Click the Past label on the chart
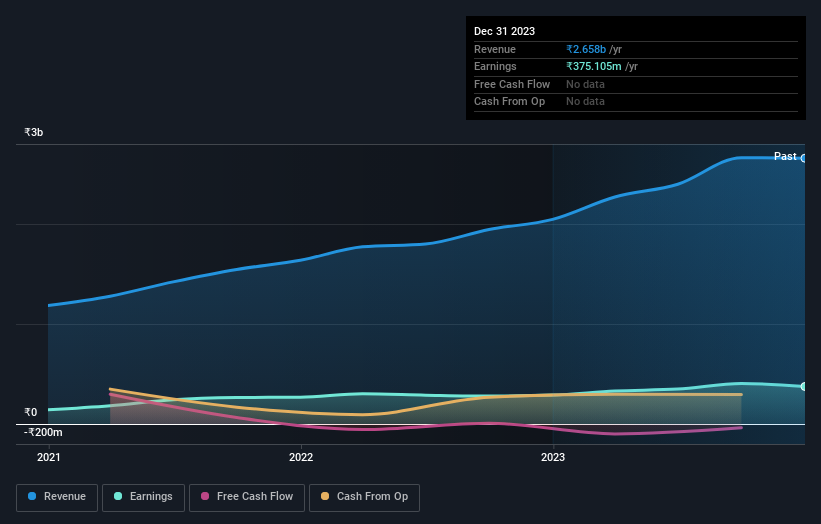 tap(785, 157)
